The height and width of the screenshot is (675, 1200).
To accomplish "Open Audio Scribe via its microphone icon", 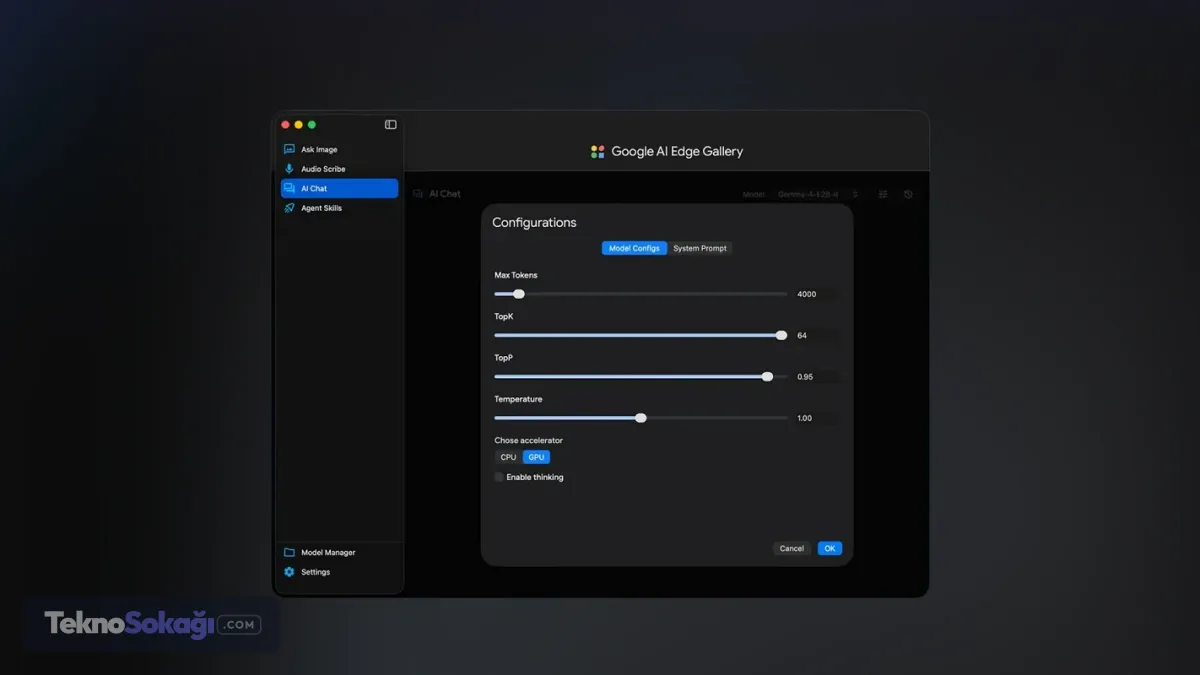I will click(289, 169).
